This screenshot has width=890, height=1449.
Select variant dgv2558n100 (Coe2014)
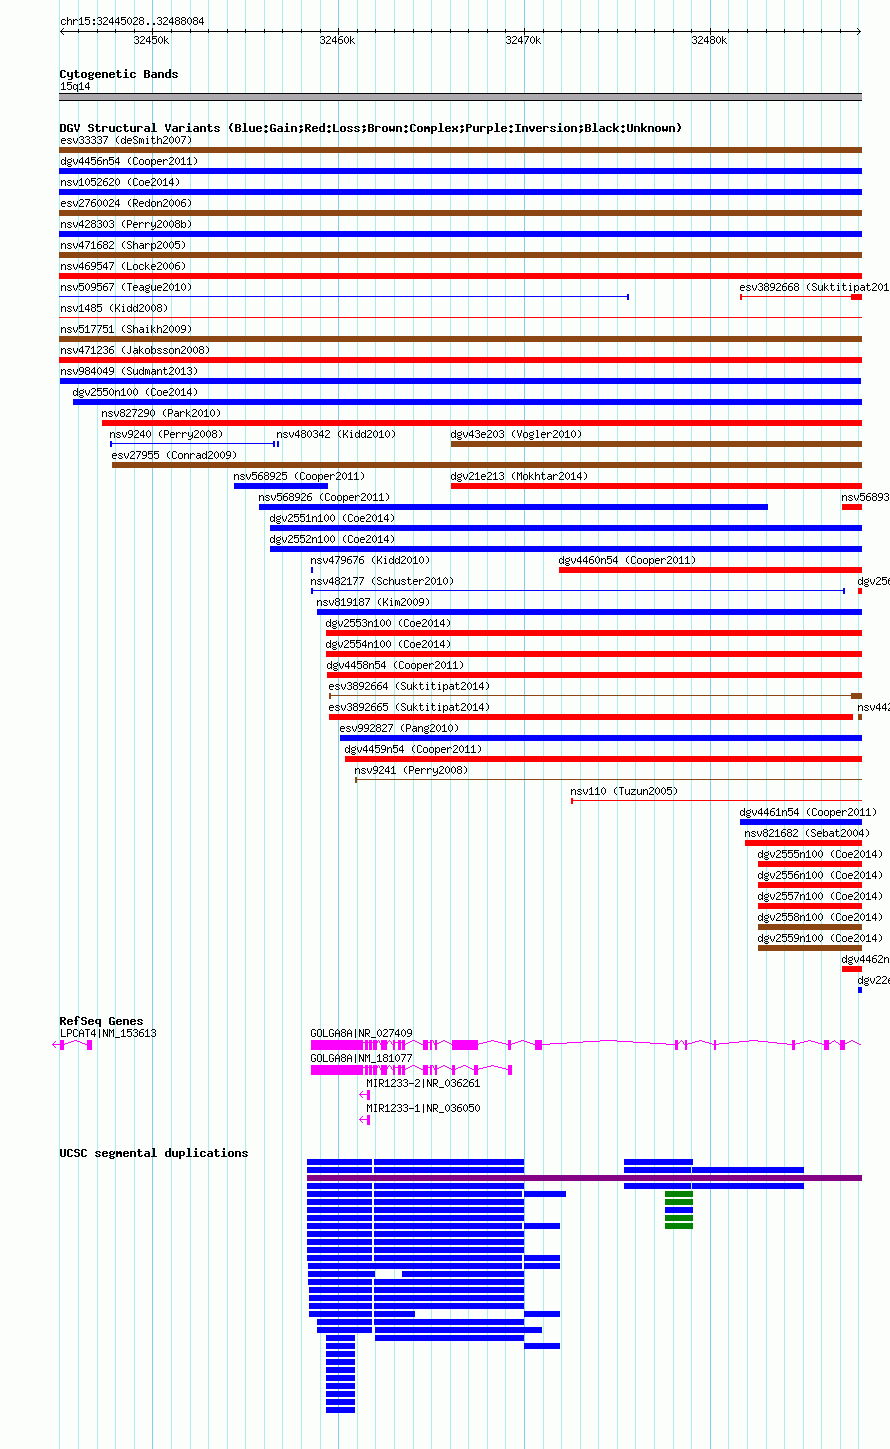pyautogui.click(x=820, y=917)
